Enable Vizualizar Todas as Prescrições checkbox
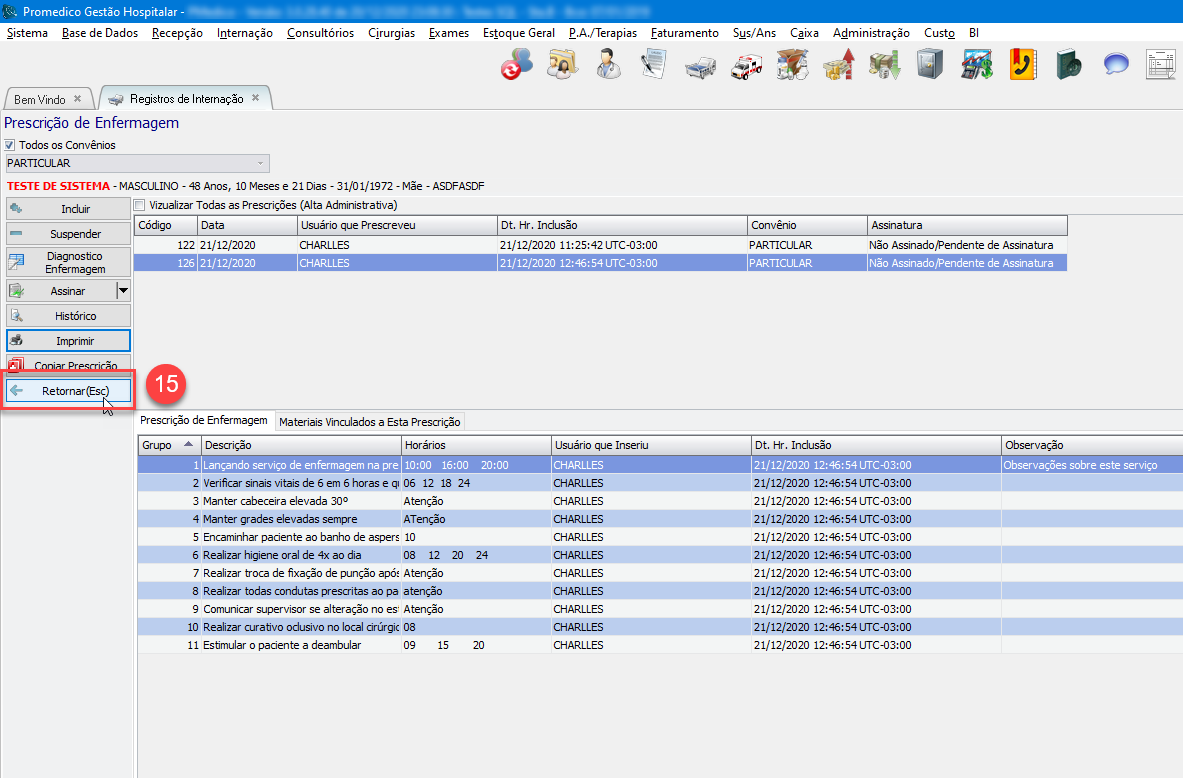This screenshot has height=778, width=1183. point(140,205)
